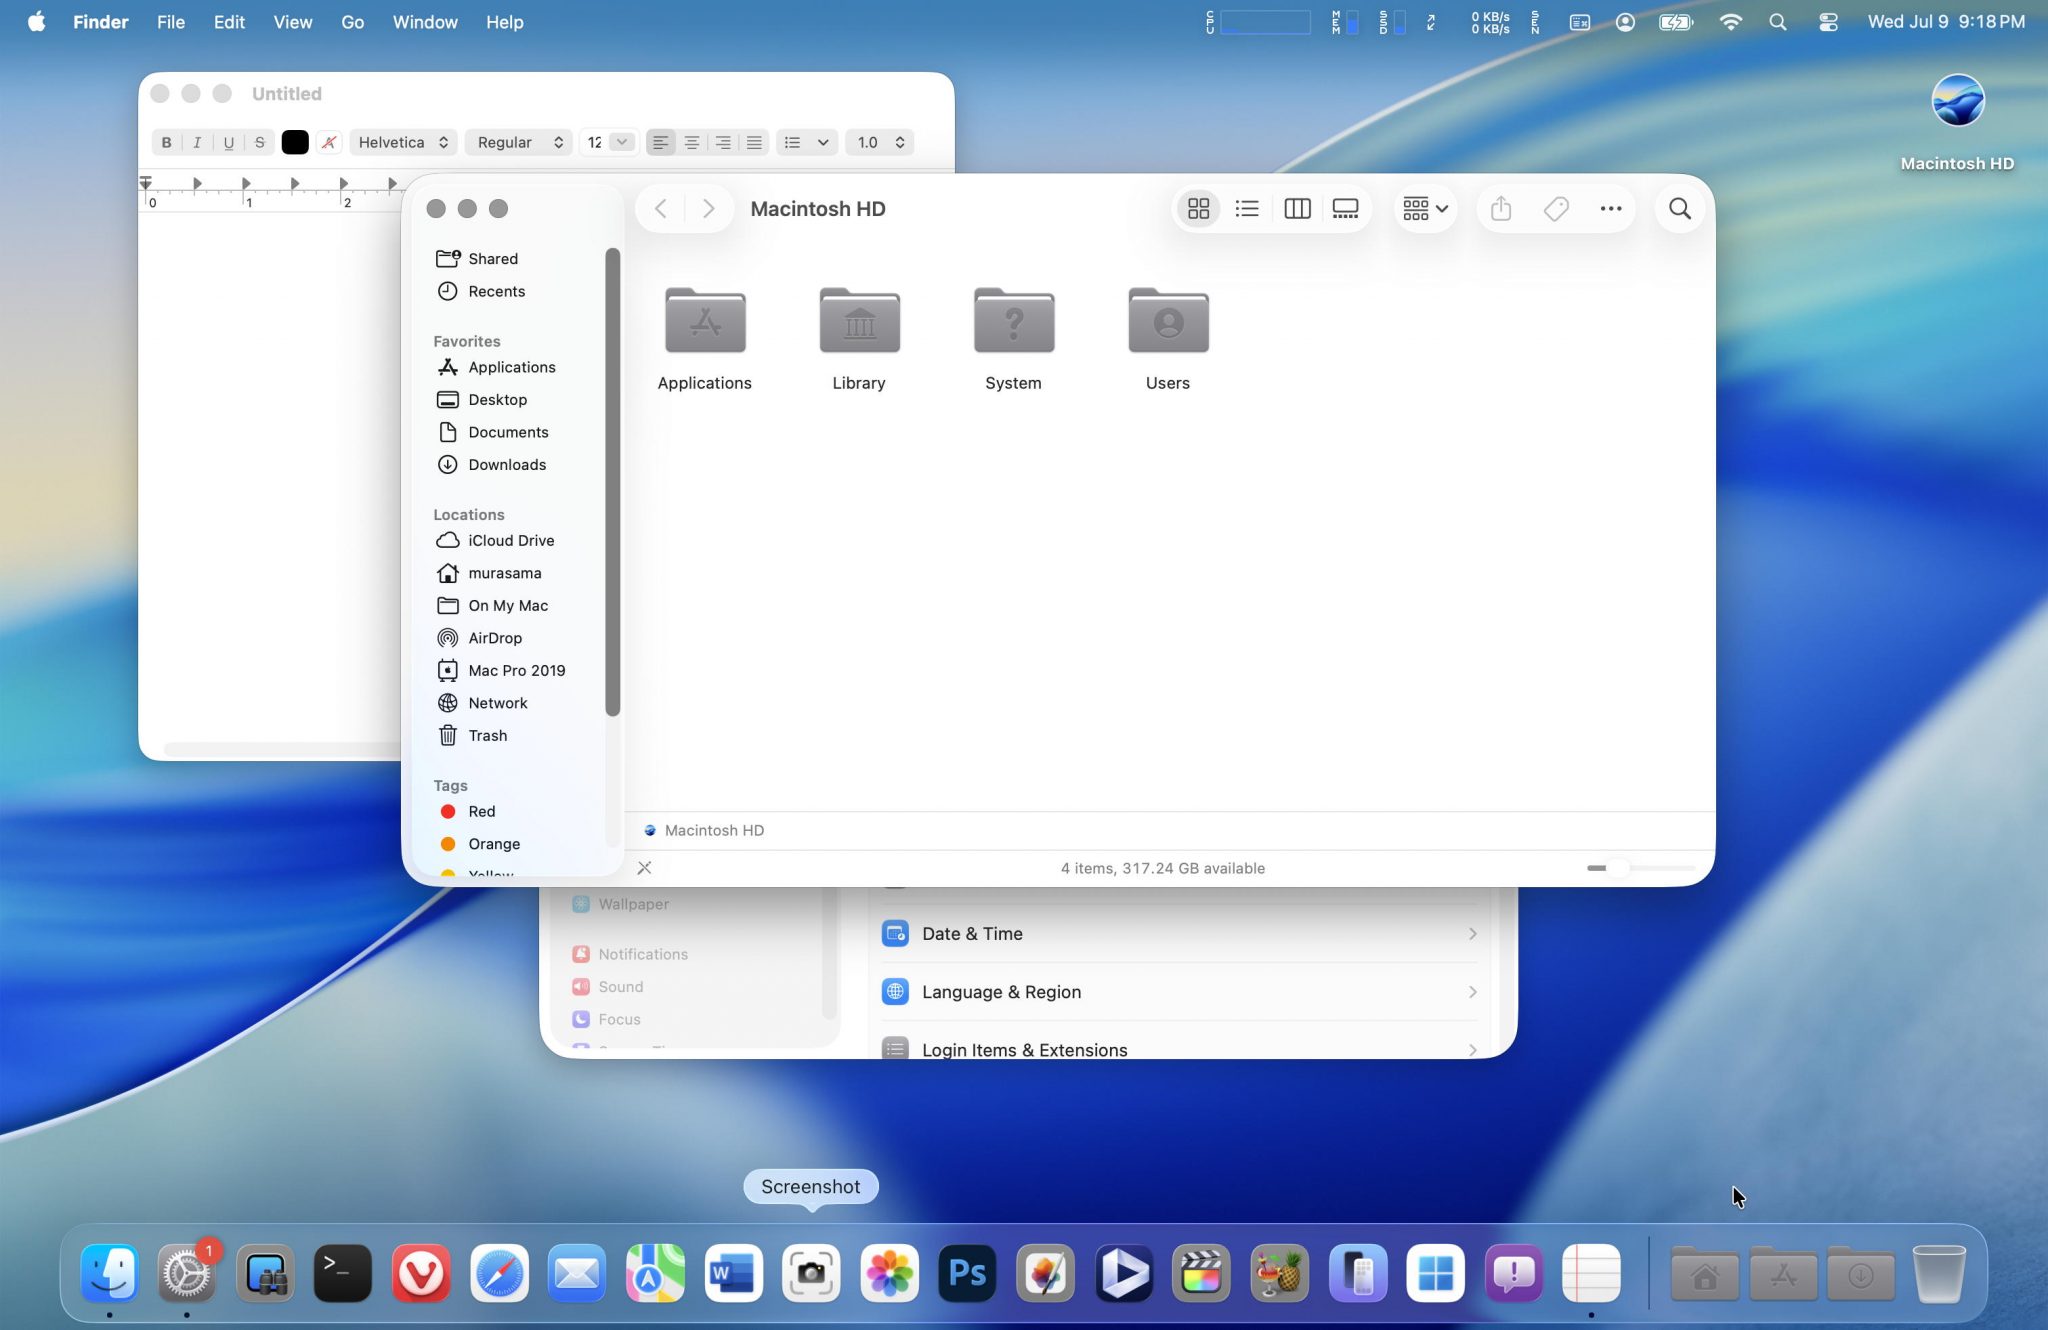The height and width of the screenshot is (1330, 2048).
Task: Click the Edit Tags icon
Action: click(x=1556, y=208)
